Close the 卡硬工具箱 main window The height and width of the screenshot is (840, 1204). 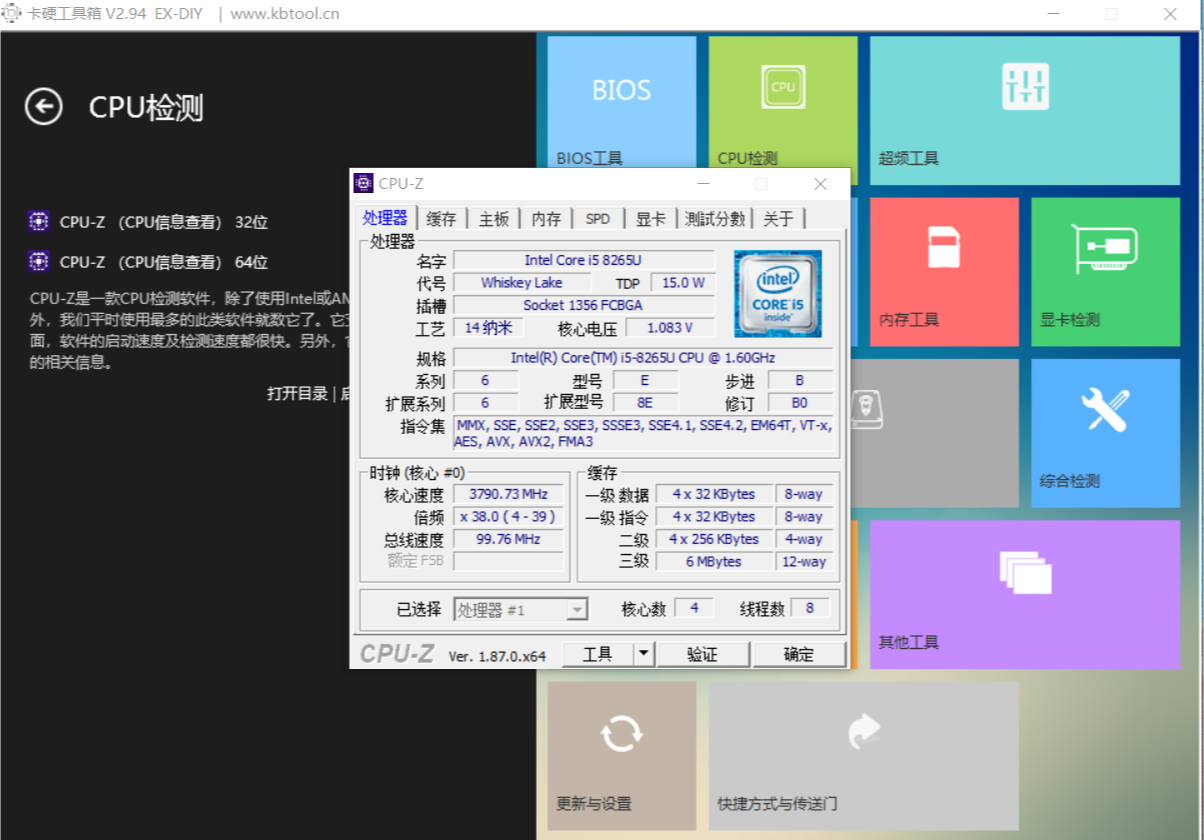click(1170, 14)
